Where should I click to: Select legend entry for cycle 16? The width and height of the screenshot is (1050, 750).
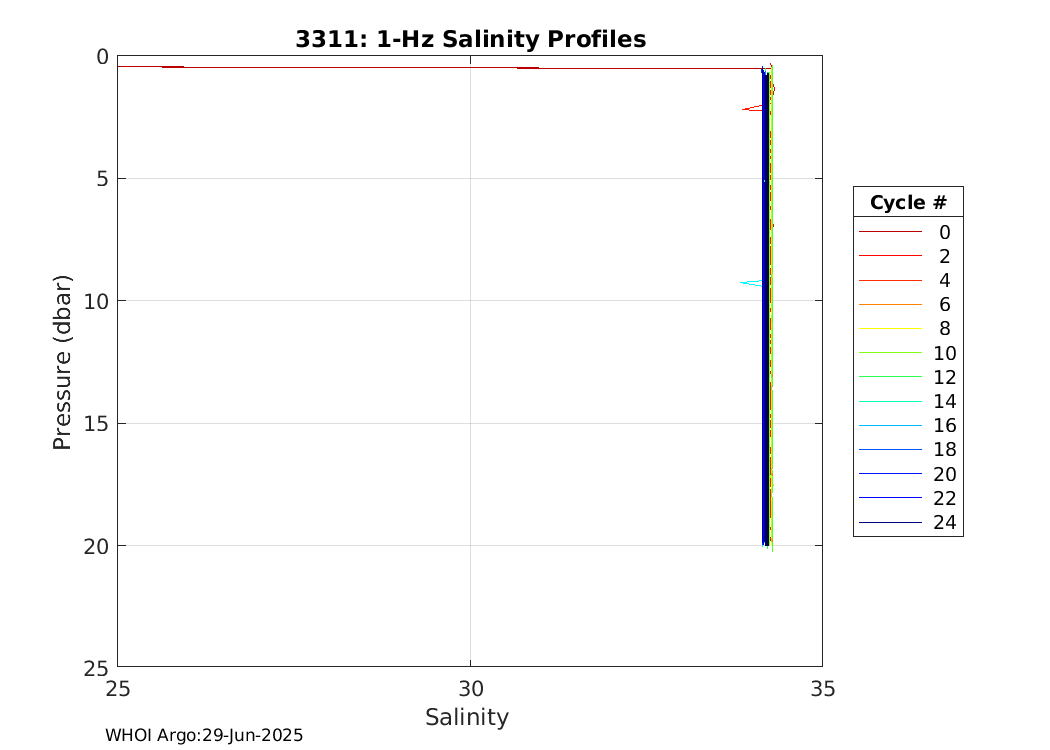click(x=908, y=425)
